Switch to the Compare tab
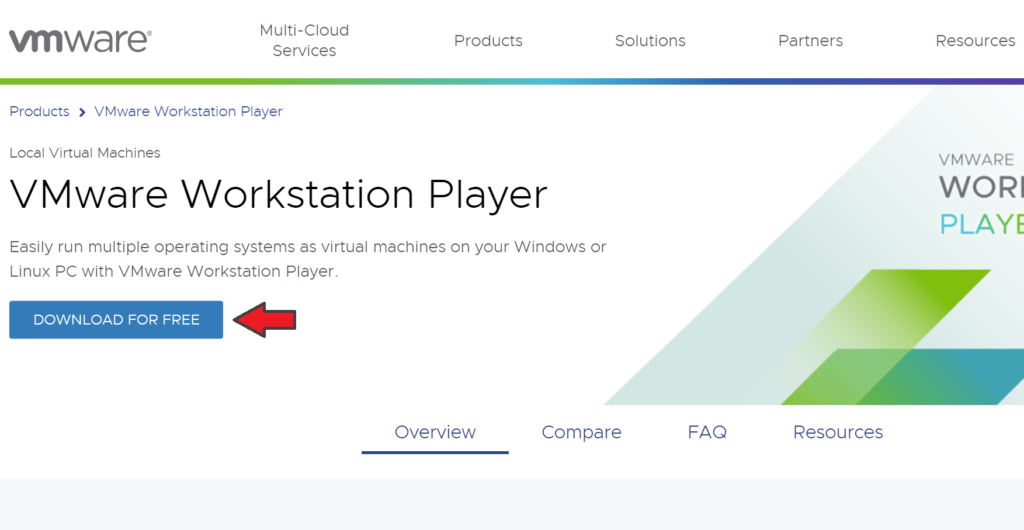This screenshot has height=530, width=1024. point(581,432)
